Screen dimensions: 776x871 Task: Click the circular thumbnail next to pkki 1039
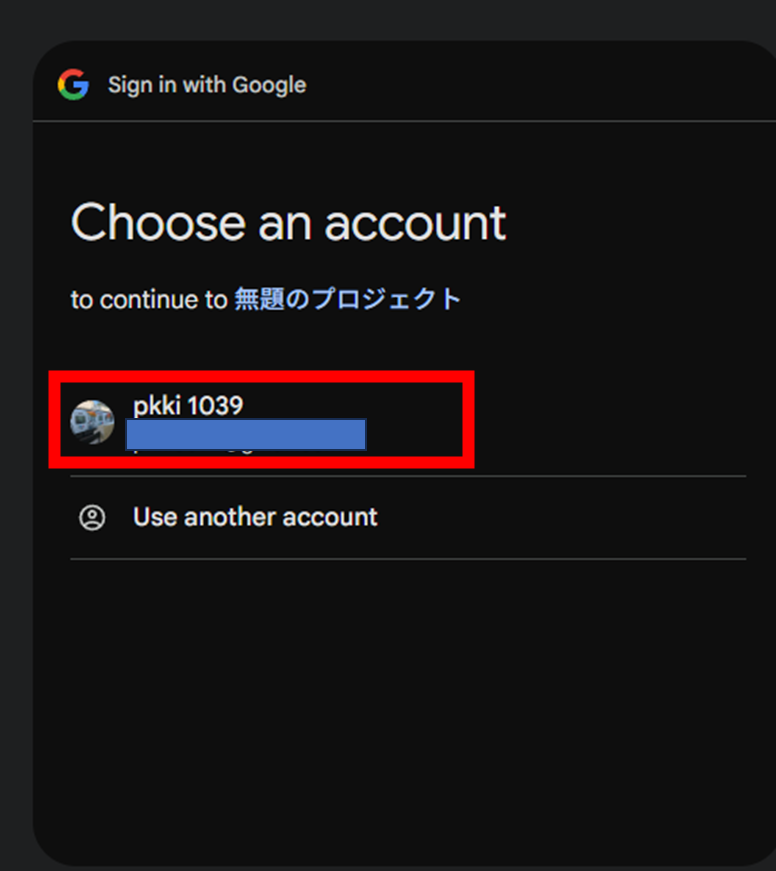coord(91,420)
